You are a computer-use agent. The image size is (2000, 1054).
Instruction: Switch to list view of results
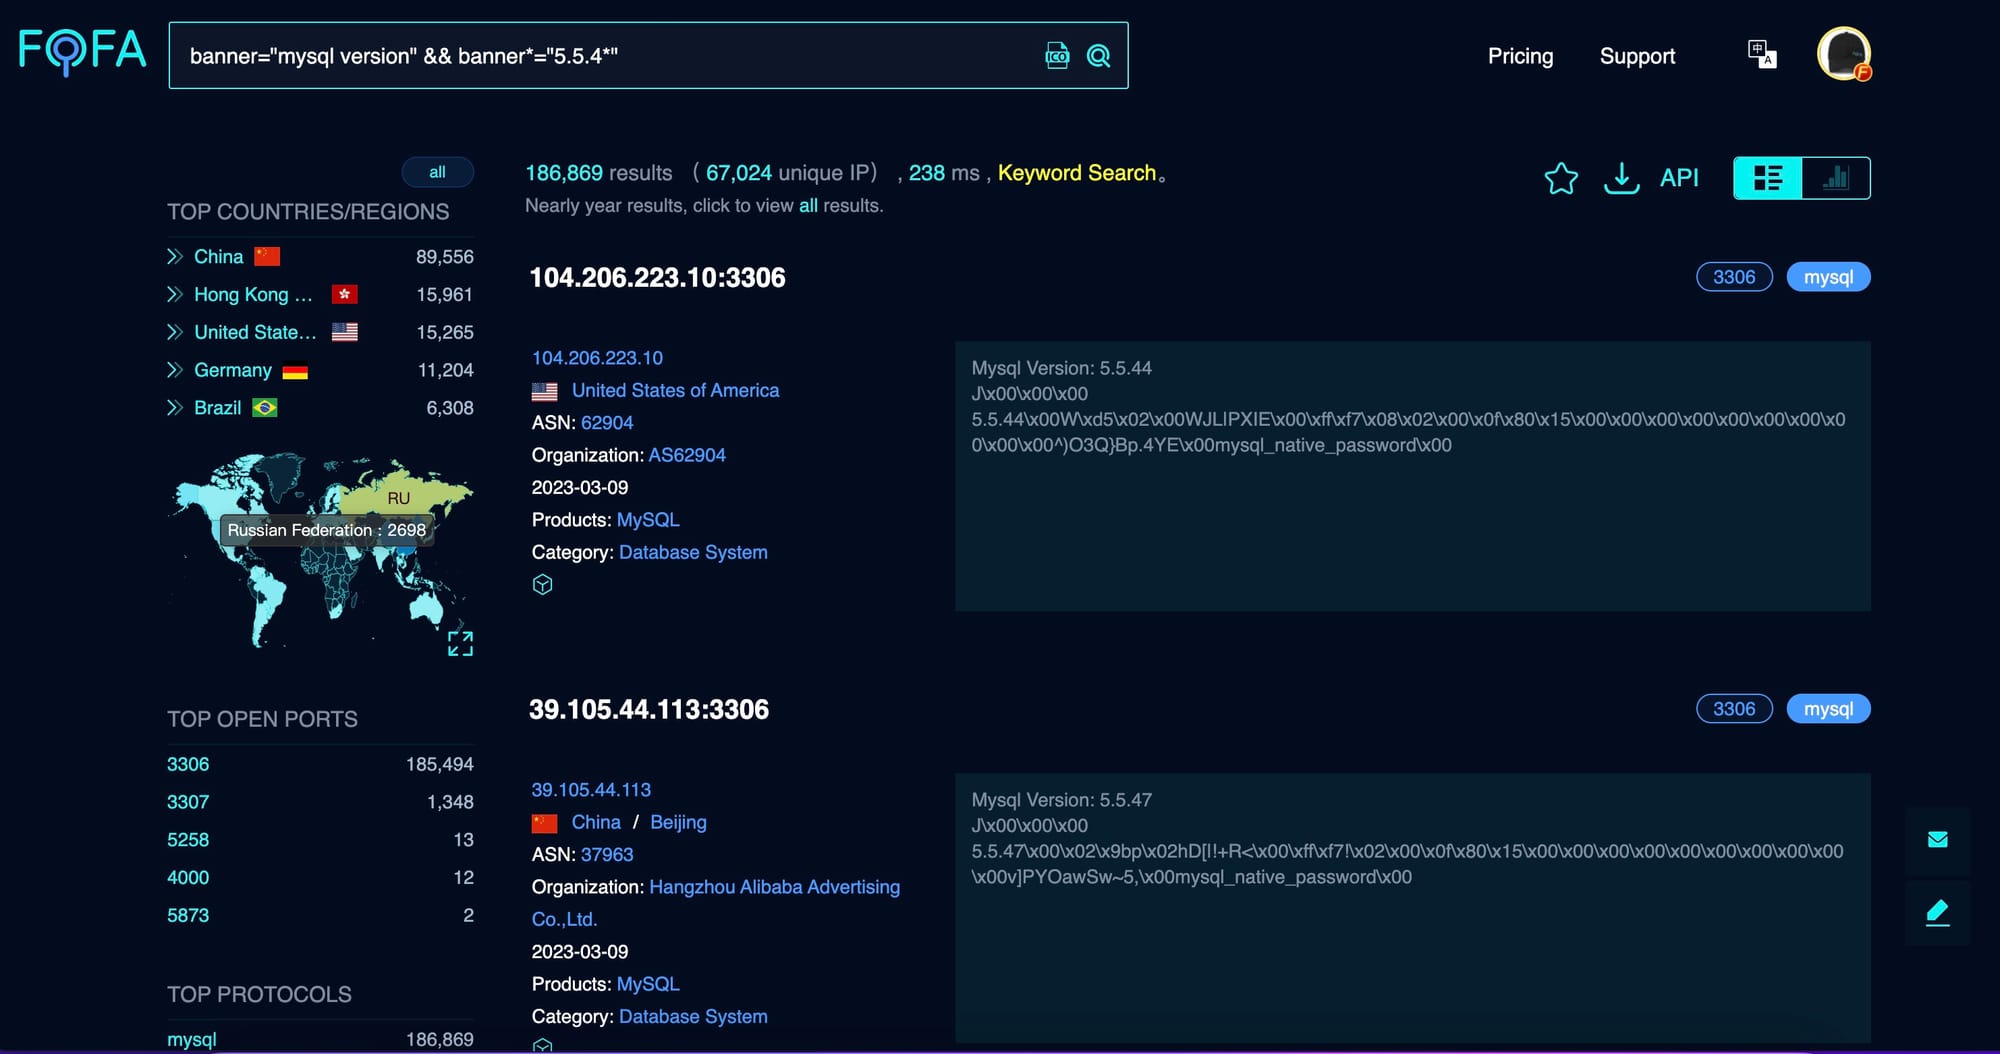tap(1767, 178)
